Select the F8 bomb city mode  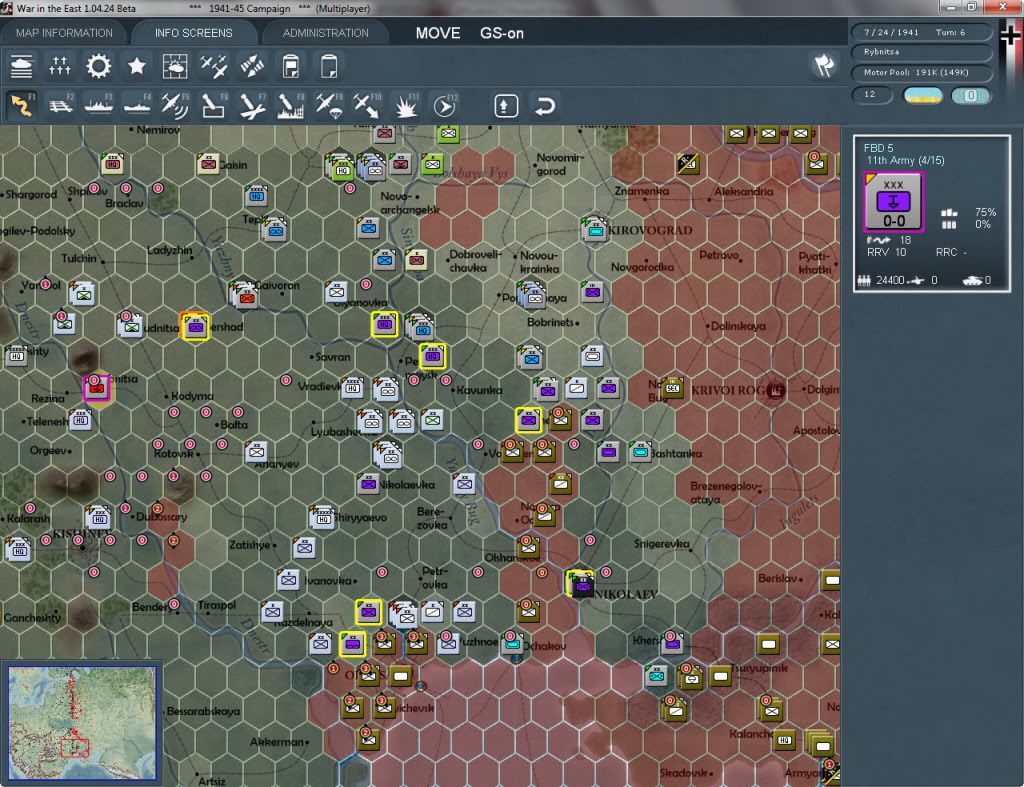291,106
